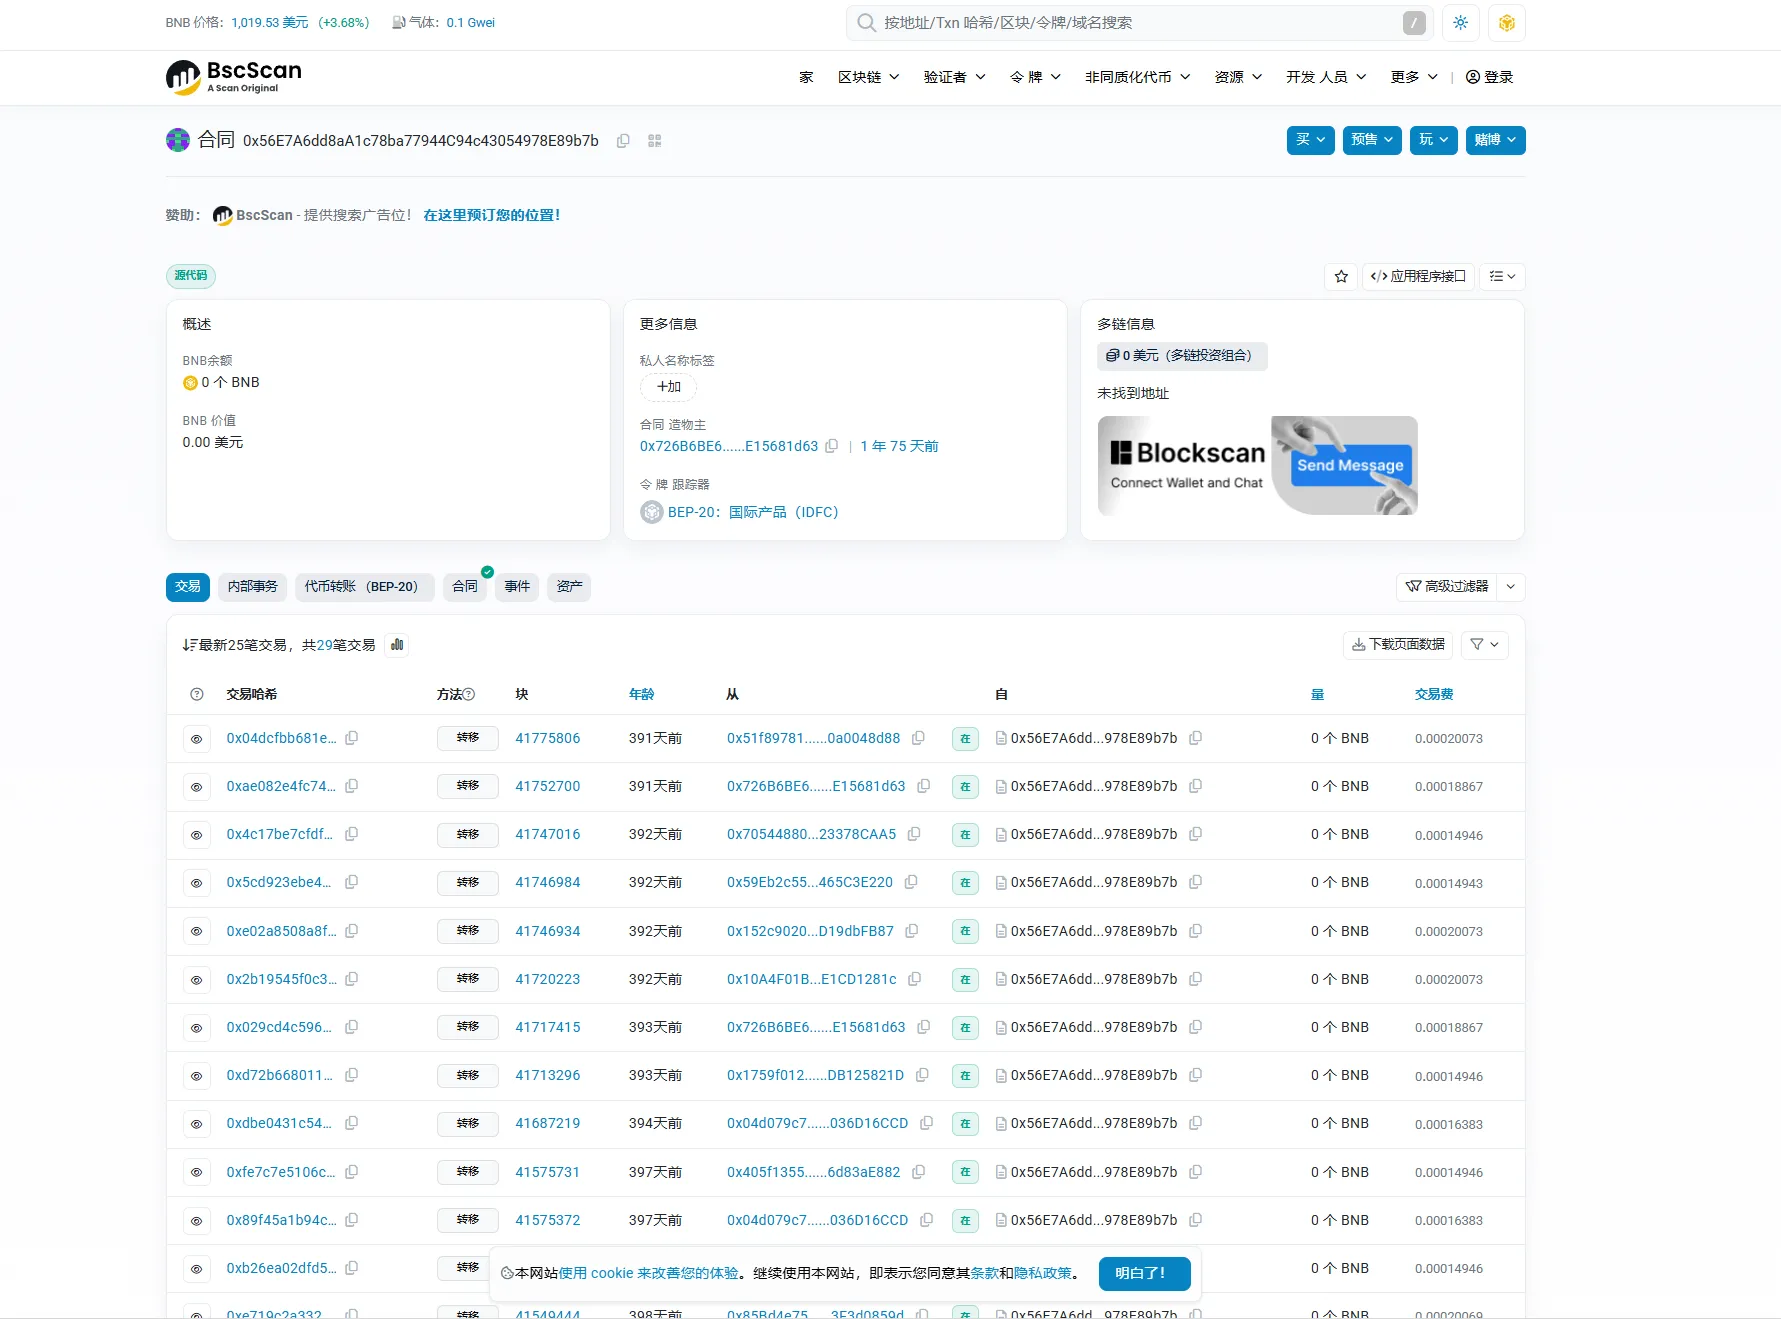Click the BNB chain cube icon

pyautogui.click(x=1506, y=23)
